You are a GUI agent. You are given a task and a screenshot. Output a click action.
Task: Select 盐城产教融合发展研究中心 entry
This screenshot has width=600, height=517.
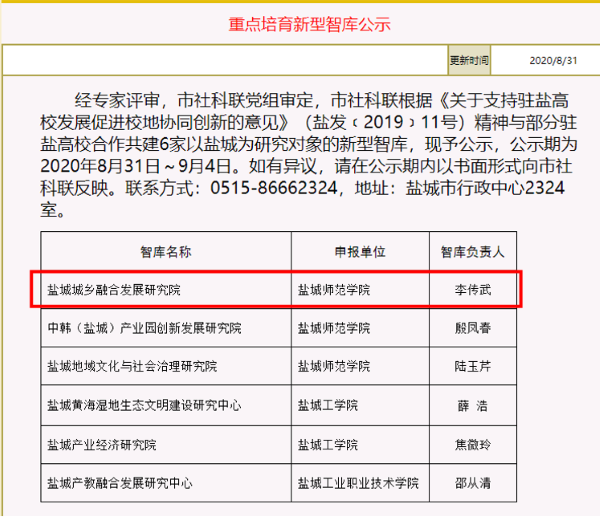pos(119,484)
